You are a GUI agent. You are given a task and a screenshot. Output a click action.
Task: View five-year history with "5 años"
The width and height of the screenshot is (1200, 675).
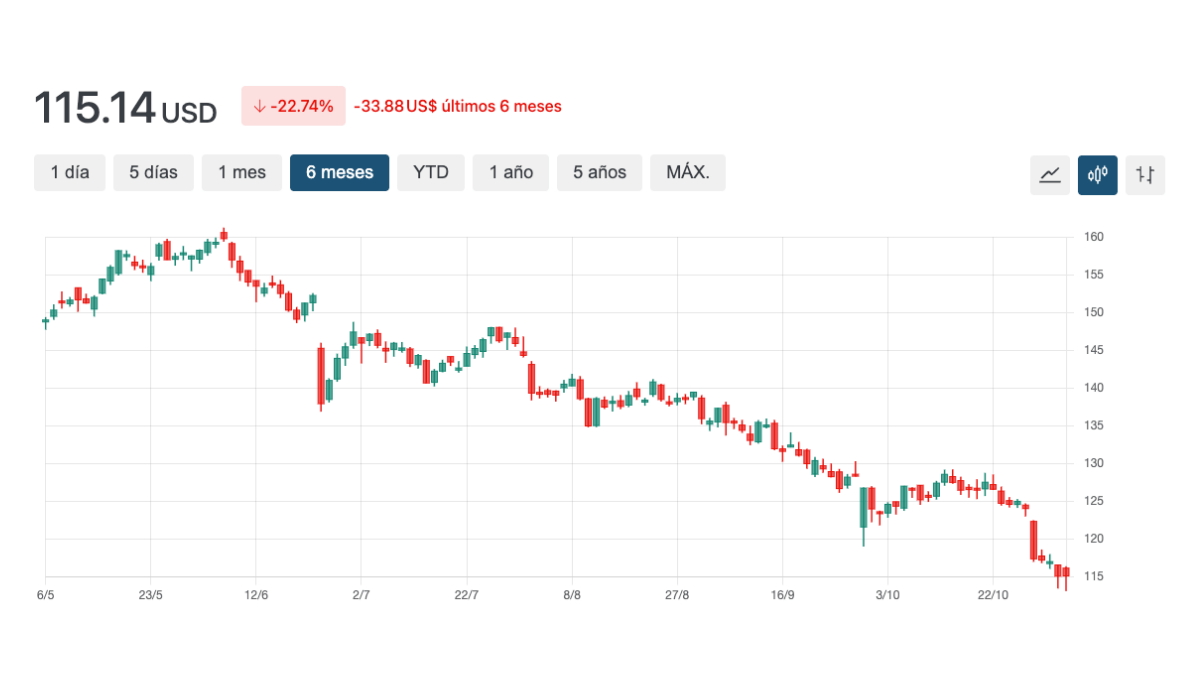(x=598, y=172)
